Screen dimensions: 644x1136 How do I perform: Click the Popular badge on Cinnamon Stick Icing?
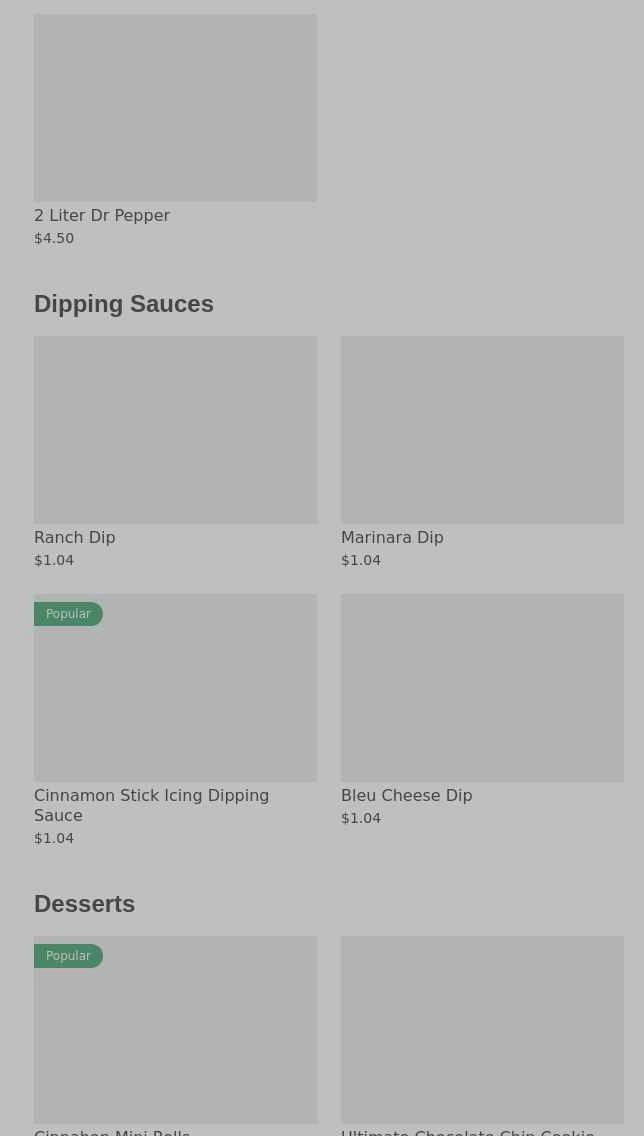68,614
